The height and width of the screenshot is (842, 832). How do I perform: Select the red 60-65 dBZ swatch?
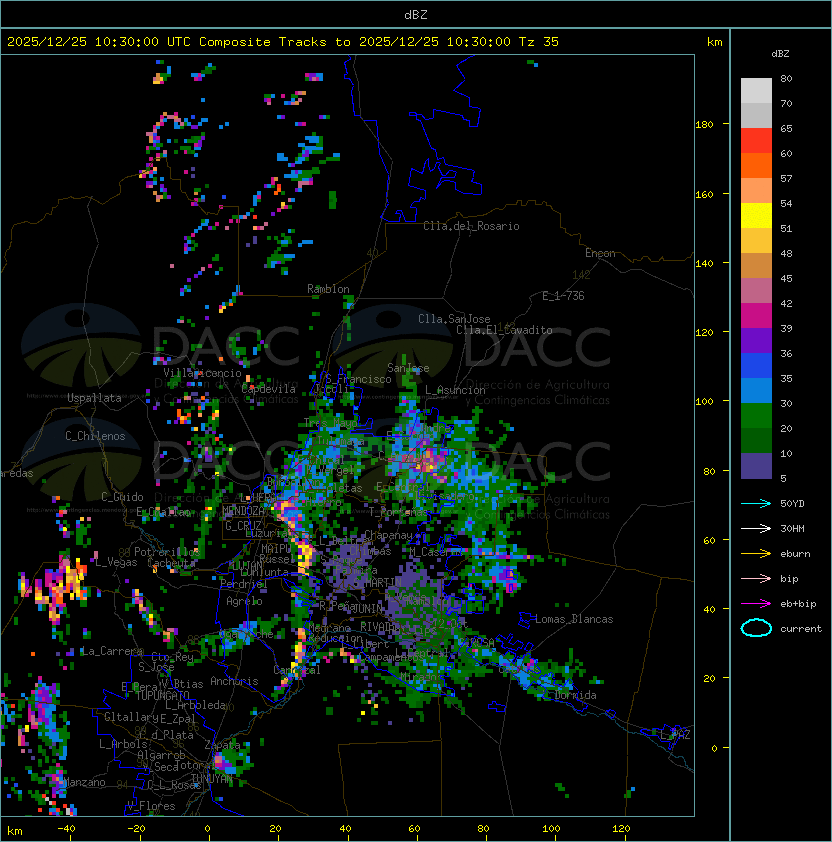(x=756, y=141)
